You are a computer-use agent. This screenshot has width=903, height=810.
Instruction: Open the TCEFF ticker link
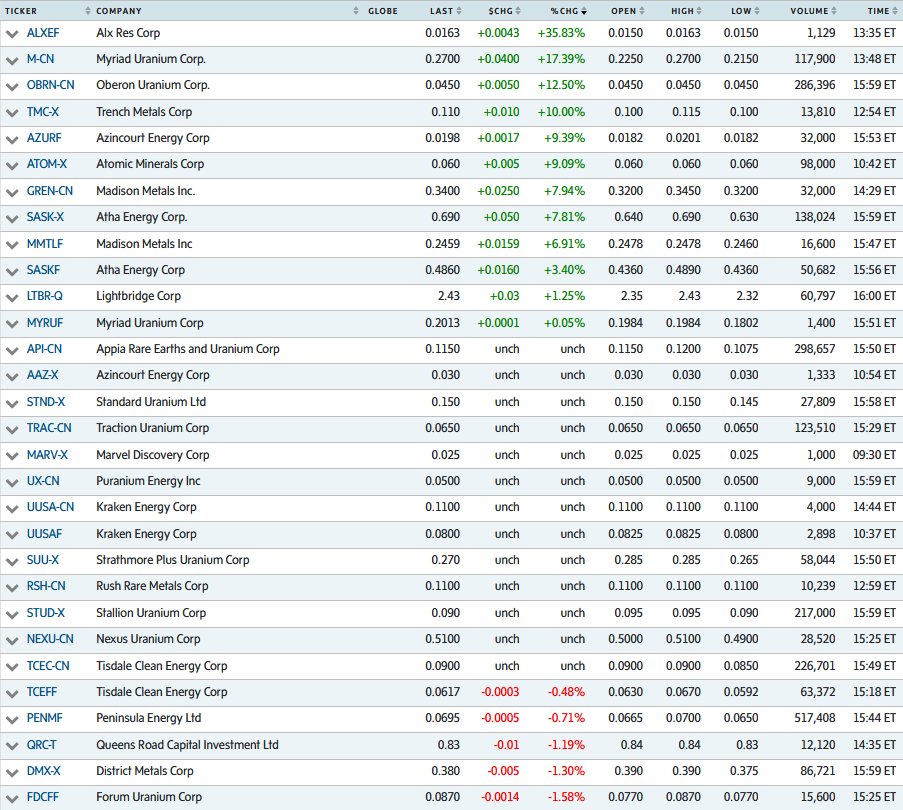(x=41, y=691)
